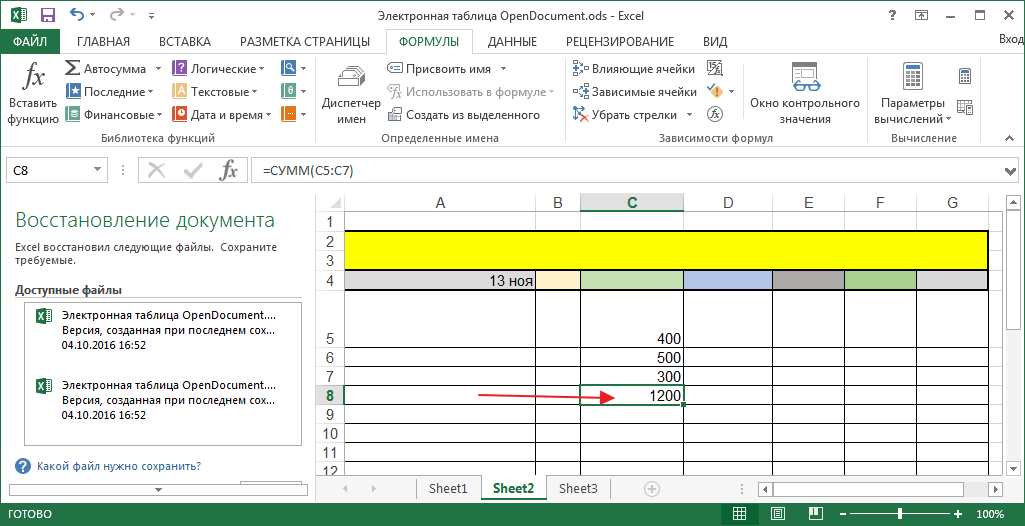Viewport: 1025px width, 526px height.
Task: Click the 'Какой файл нужно сохранить?' link
Action: click(x=119, y=467)
